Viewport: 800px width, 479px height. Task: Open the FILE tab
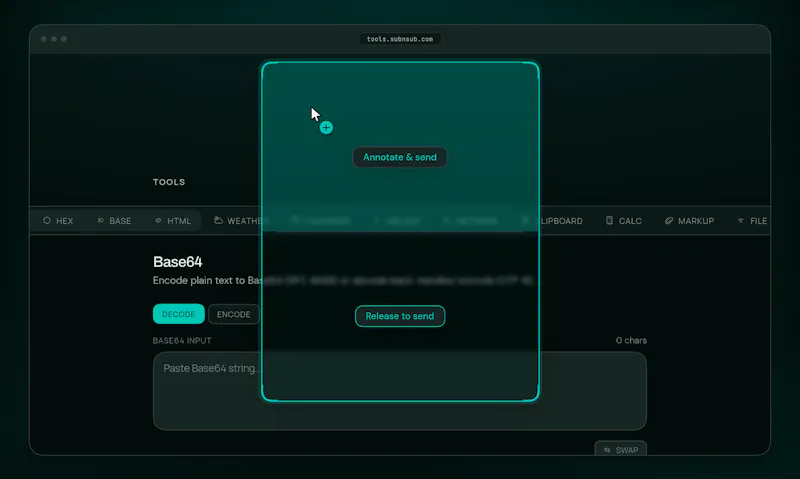(753, 220)
